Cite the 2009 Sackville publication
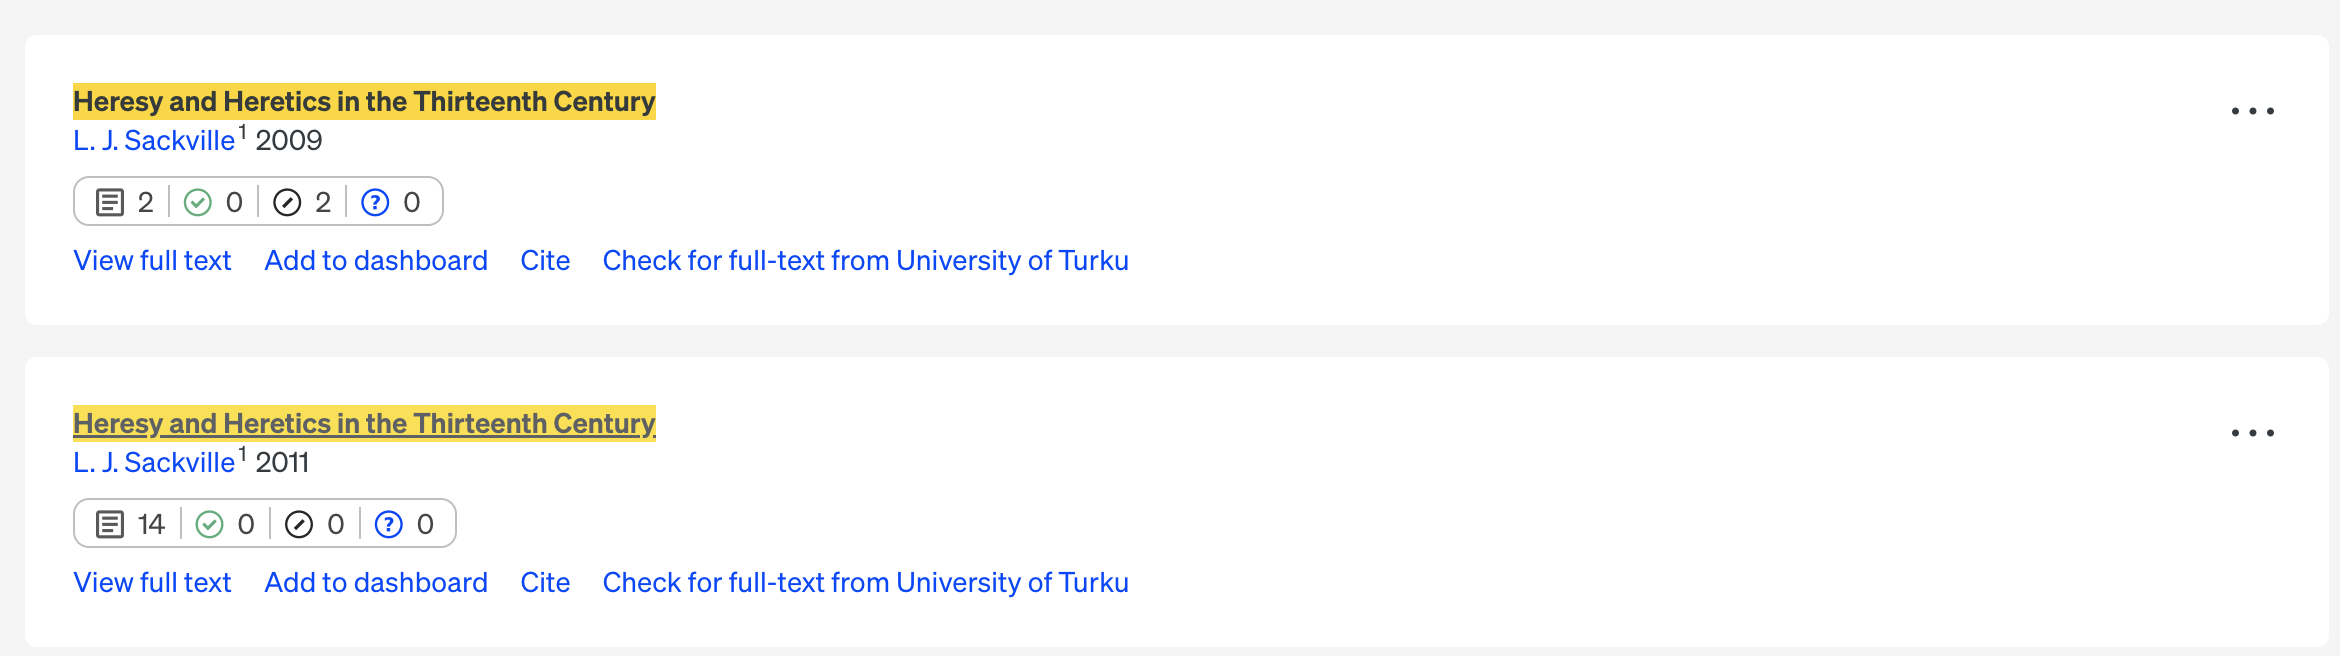This screenshot has width=2340, height=656. pos(545,261)
